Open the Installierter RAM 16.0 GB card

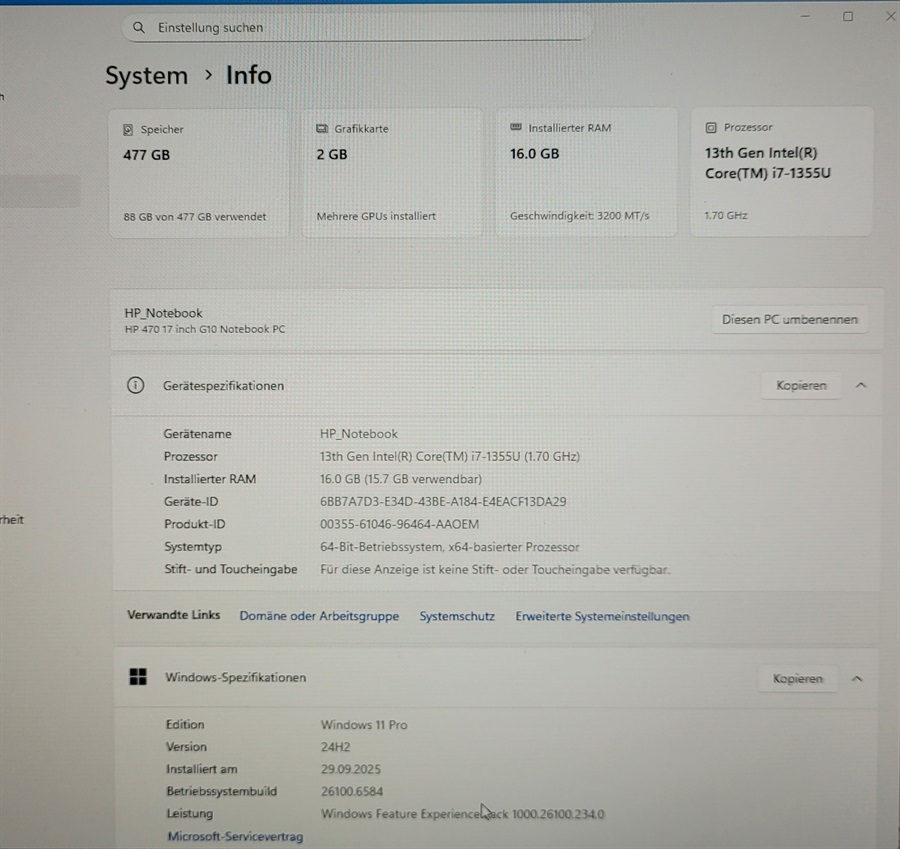(x=586, y=172)
